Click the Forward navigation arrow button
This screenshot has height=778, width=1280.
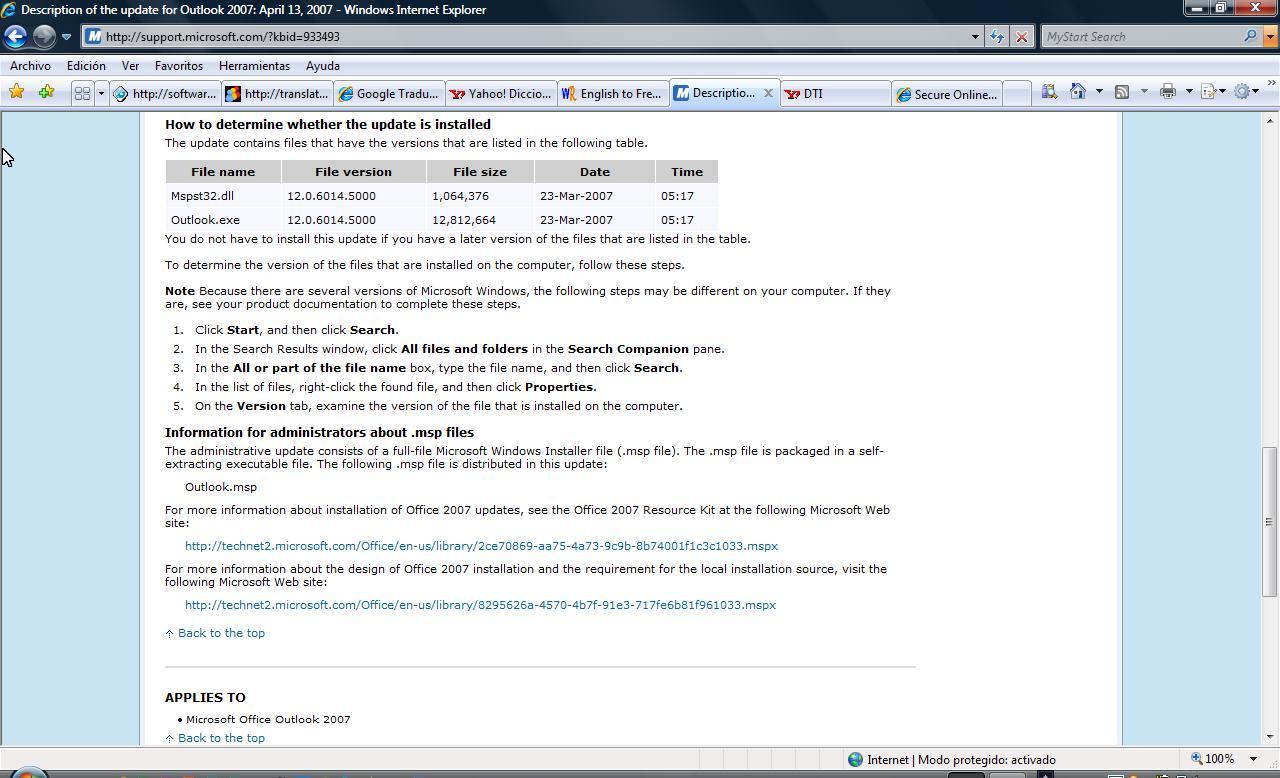pos(44,36)
